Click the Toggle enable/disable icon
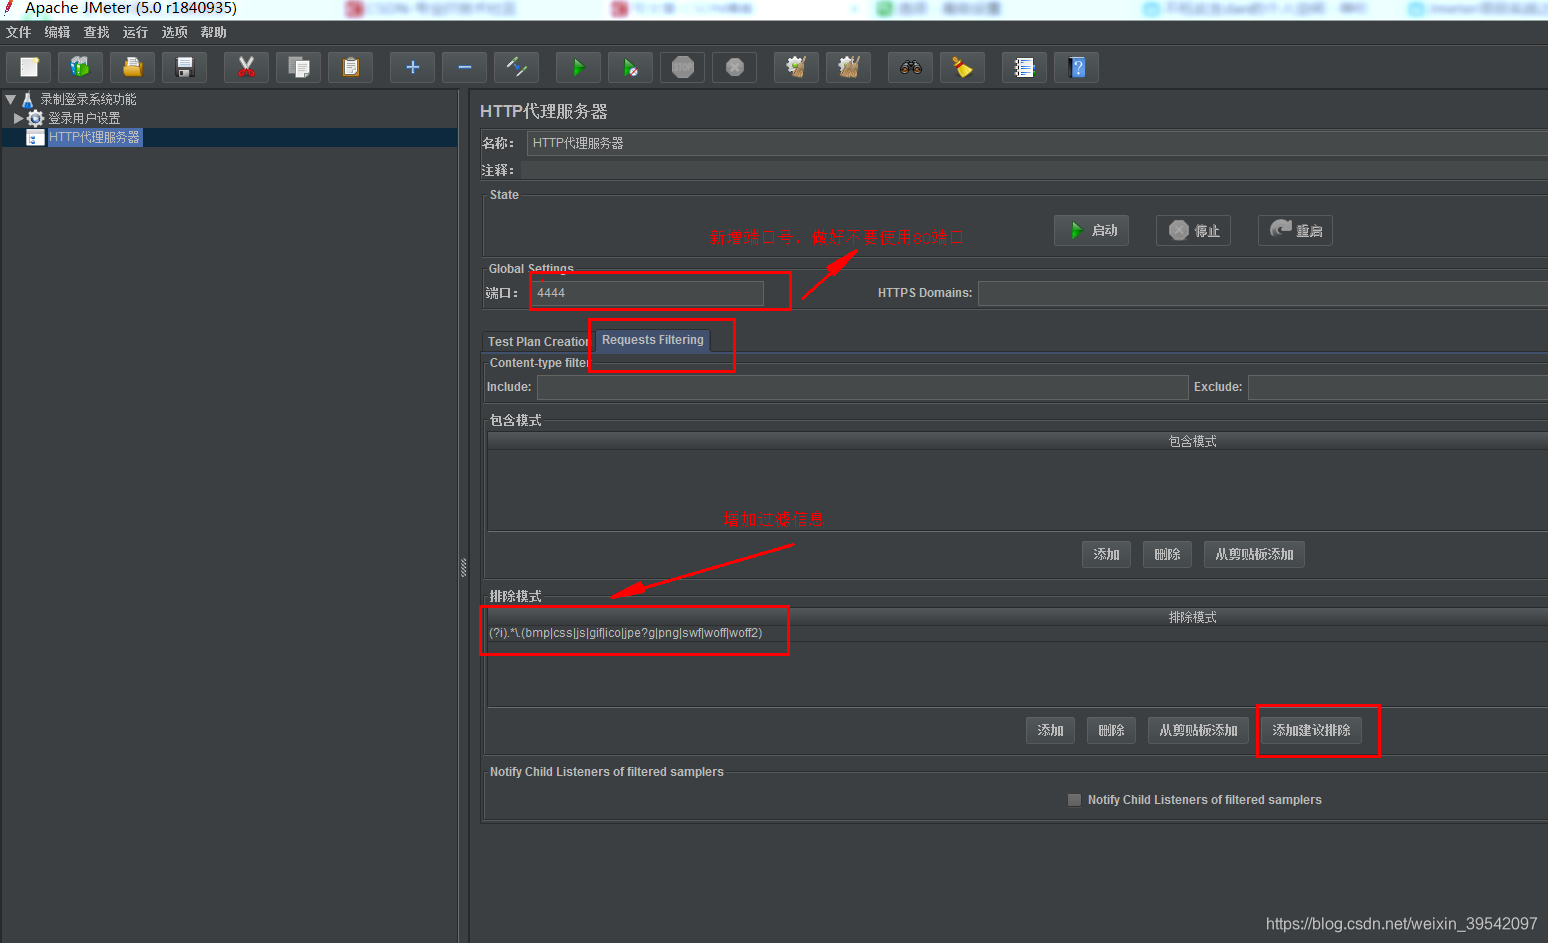The width and height of the screenshot is (1548, 943). [516, 67]
